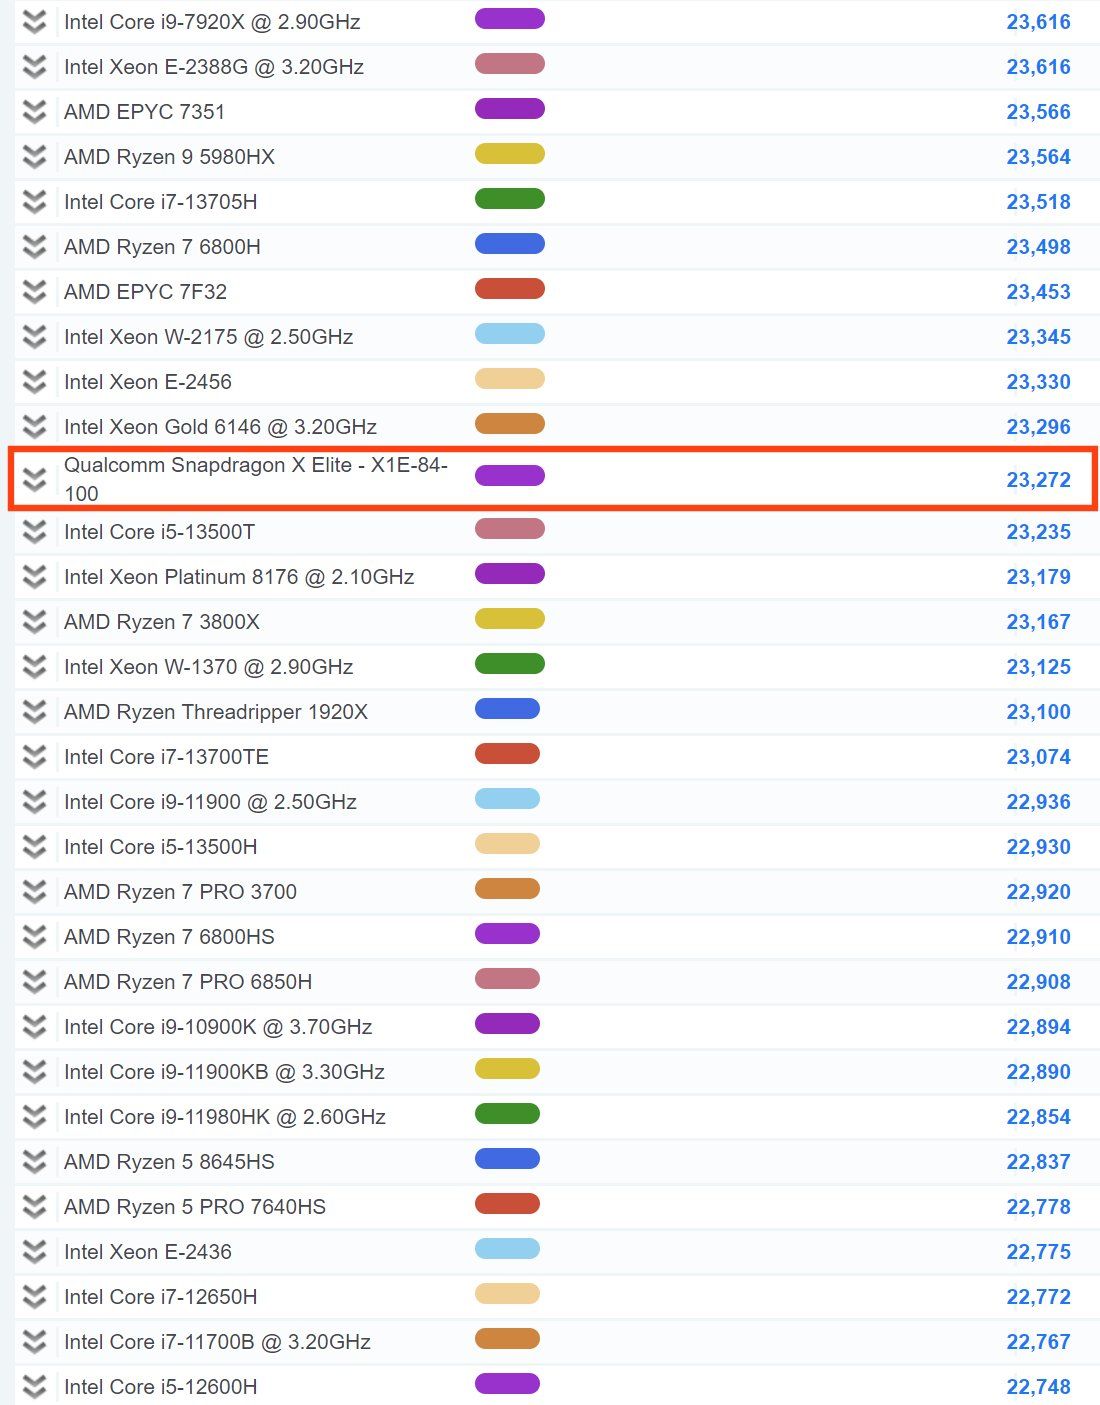Expand the Intel Core i7-13705H chevron
The image size is (1100, 1405).
(35, 202)
